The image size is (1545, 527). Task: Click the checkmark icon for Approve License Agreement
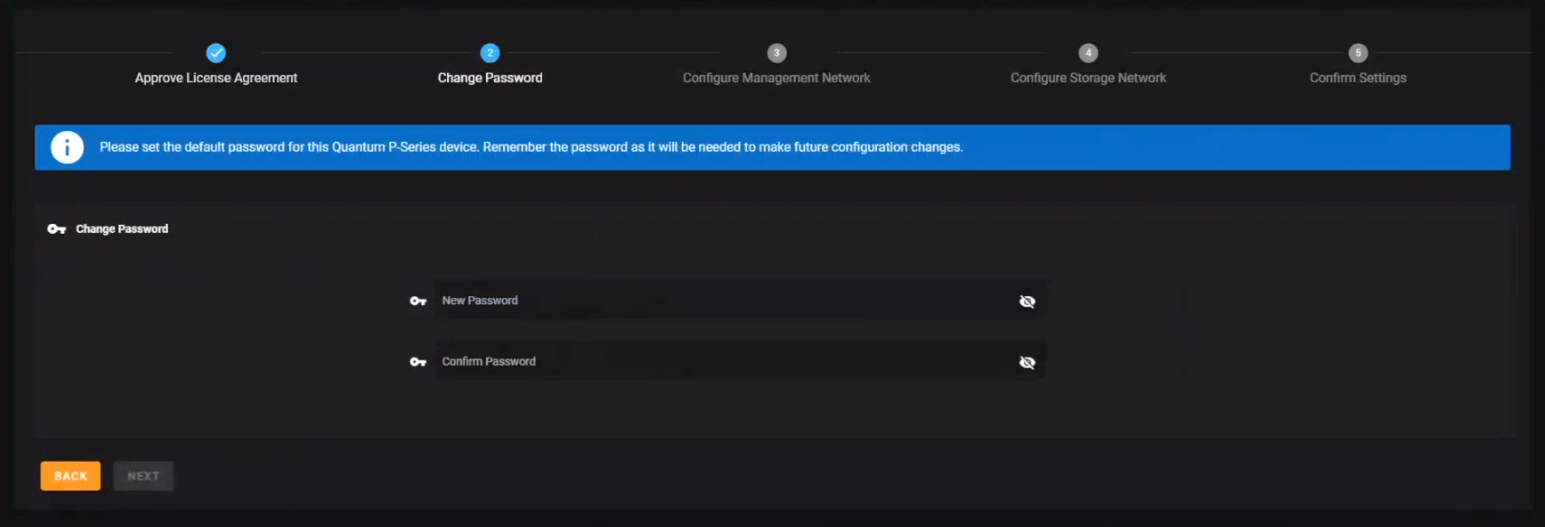(216, 53)
